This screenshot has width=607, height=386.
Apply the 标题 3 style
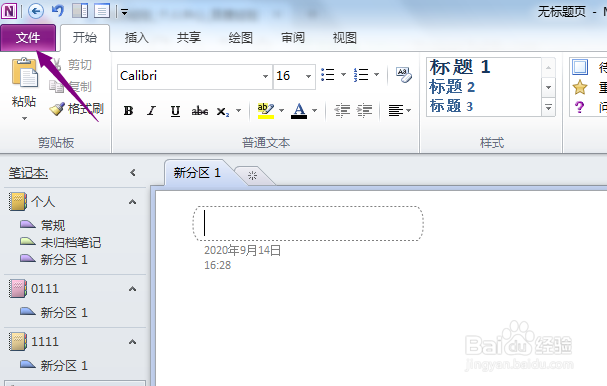coord(451,106)
